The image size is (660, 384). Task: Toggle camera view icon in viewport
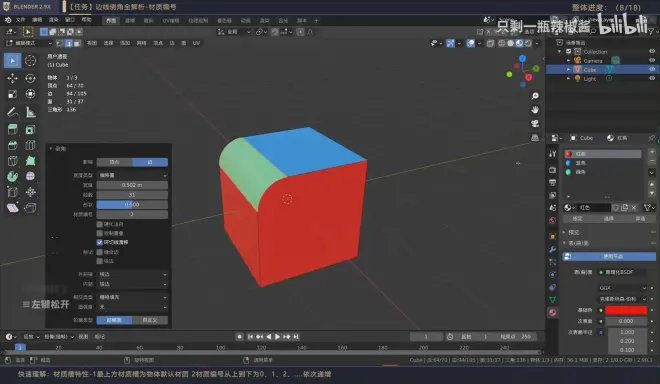point(535,124)
